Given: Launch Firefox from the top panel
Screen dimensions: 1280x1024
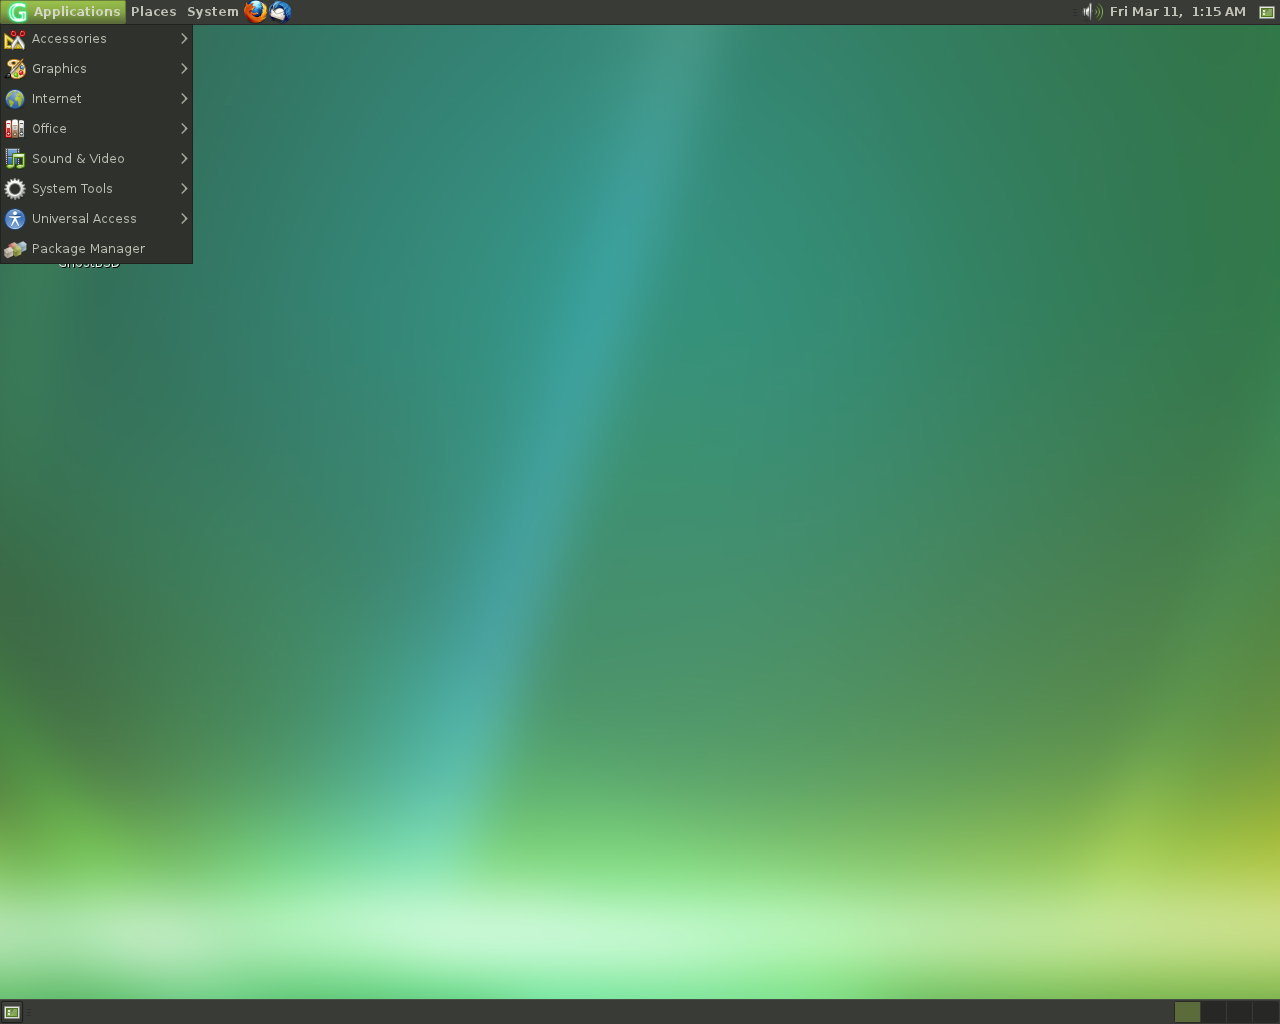Looking at the screenshot, I should [256, 12].
